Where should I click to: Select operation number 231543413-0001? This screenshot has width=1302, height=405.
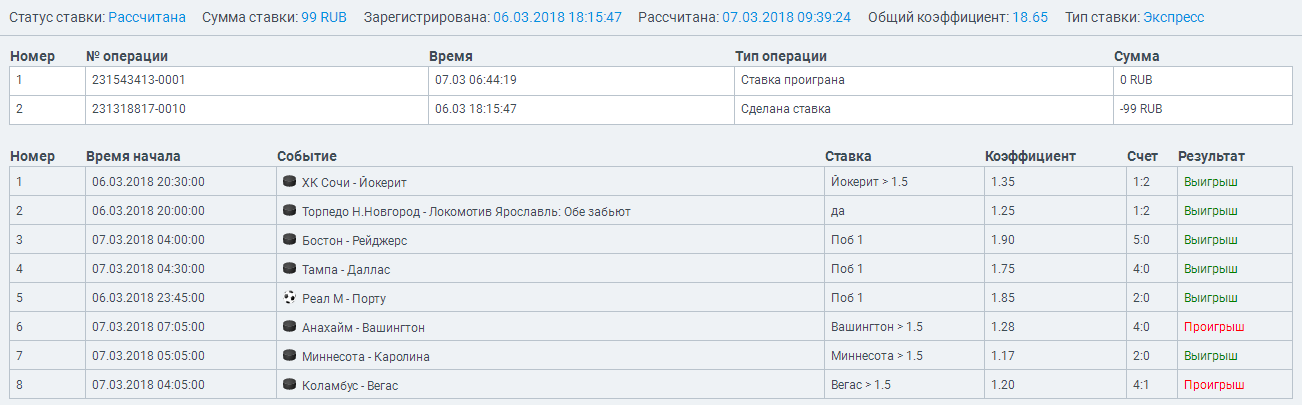click(x=138, y=80)
